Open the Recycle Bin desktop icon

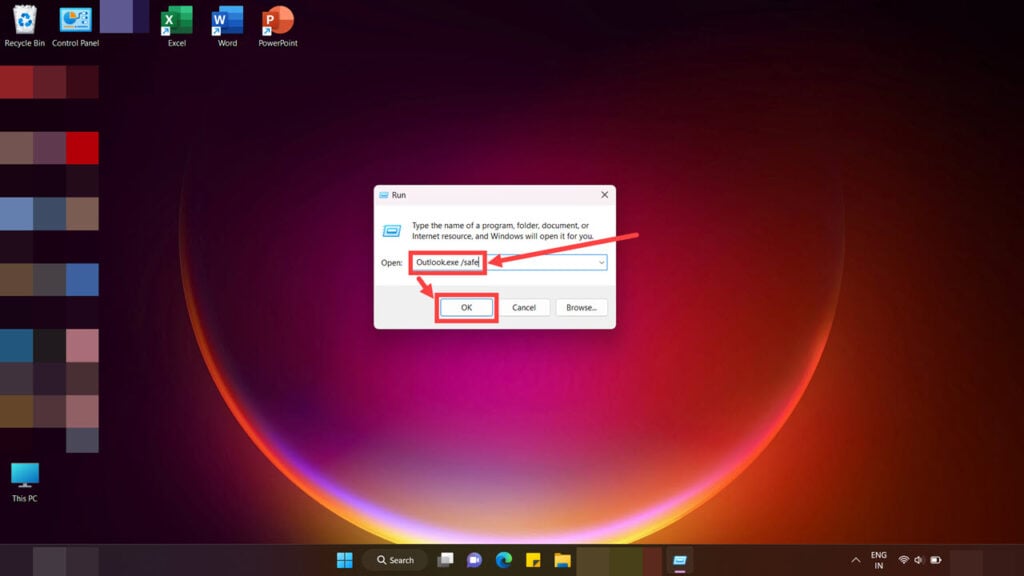pyautogui.click(x=25, y=26)
